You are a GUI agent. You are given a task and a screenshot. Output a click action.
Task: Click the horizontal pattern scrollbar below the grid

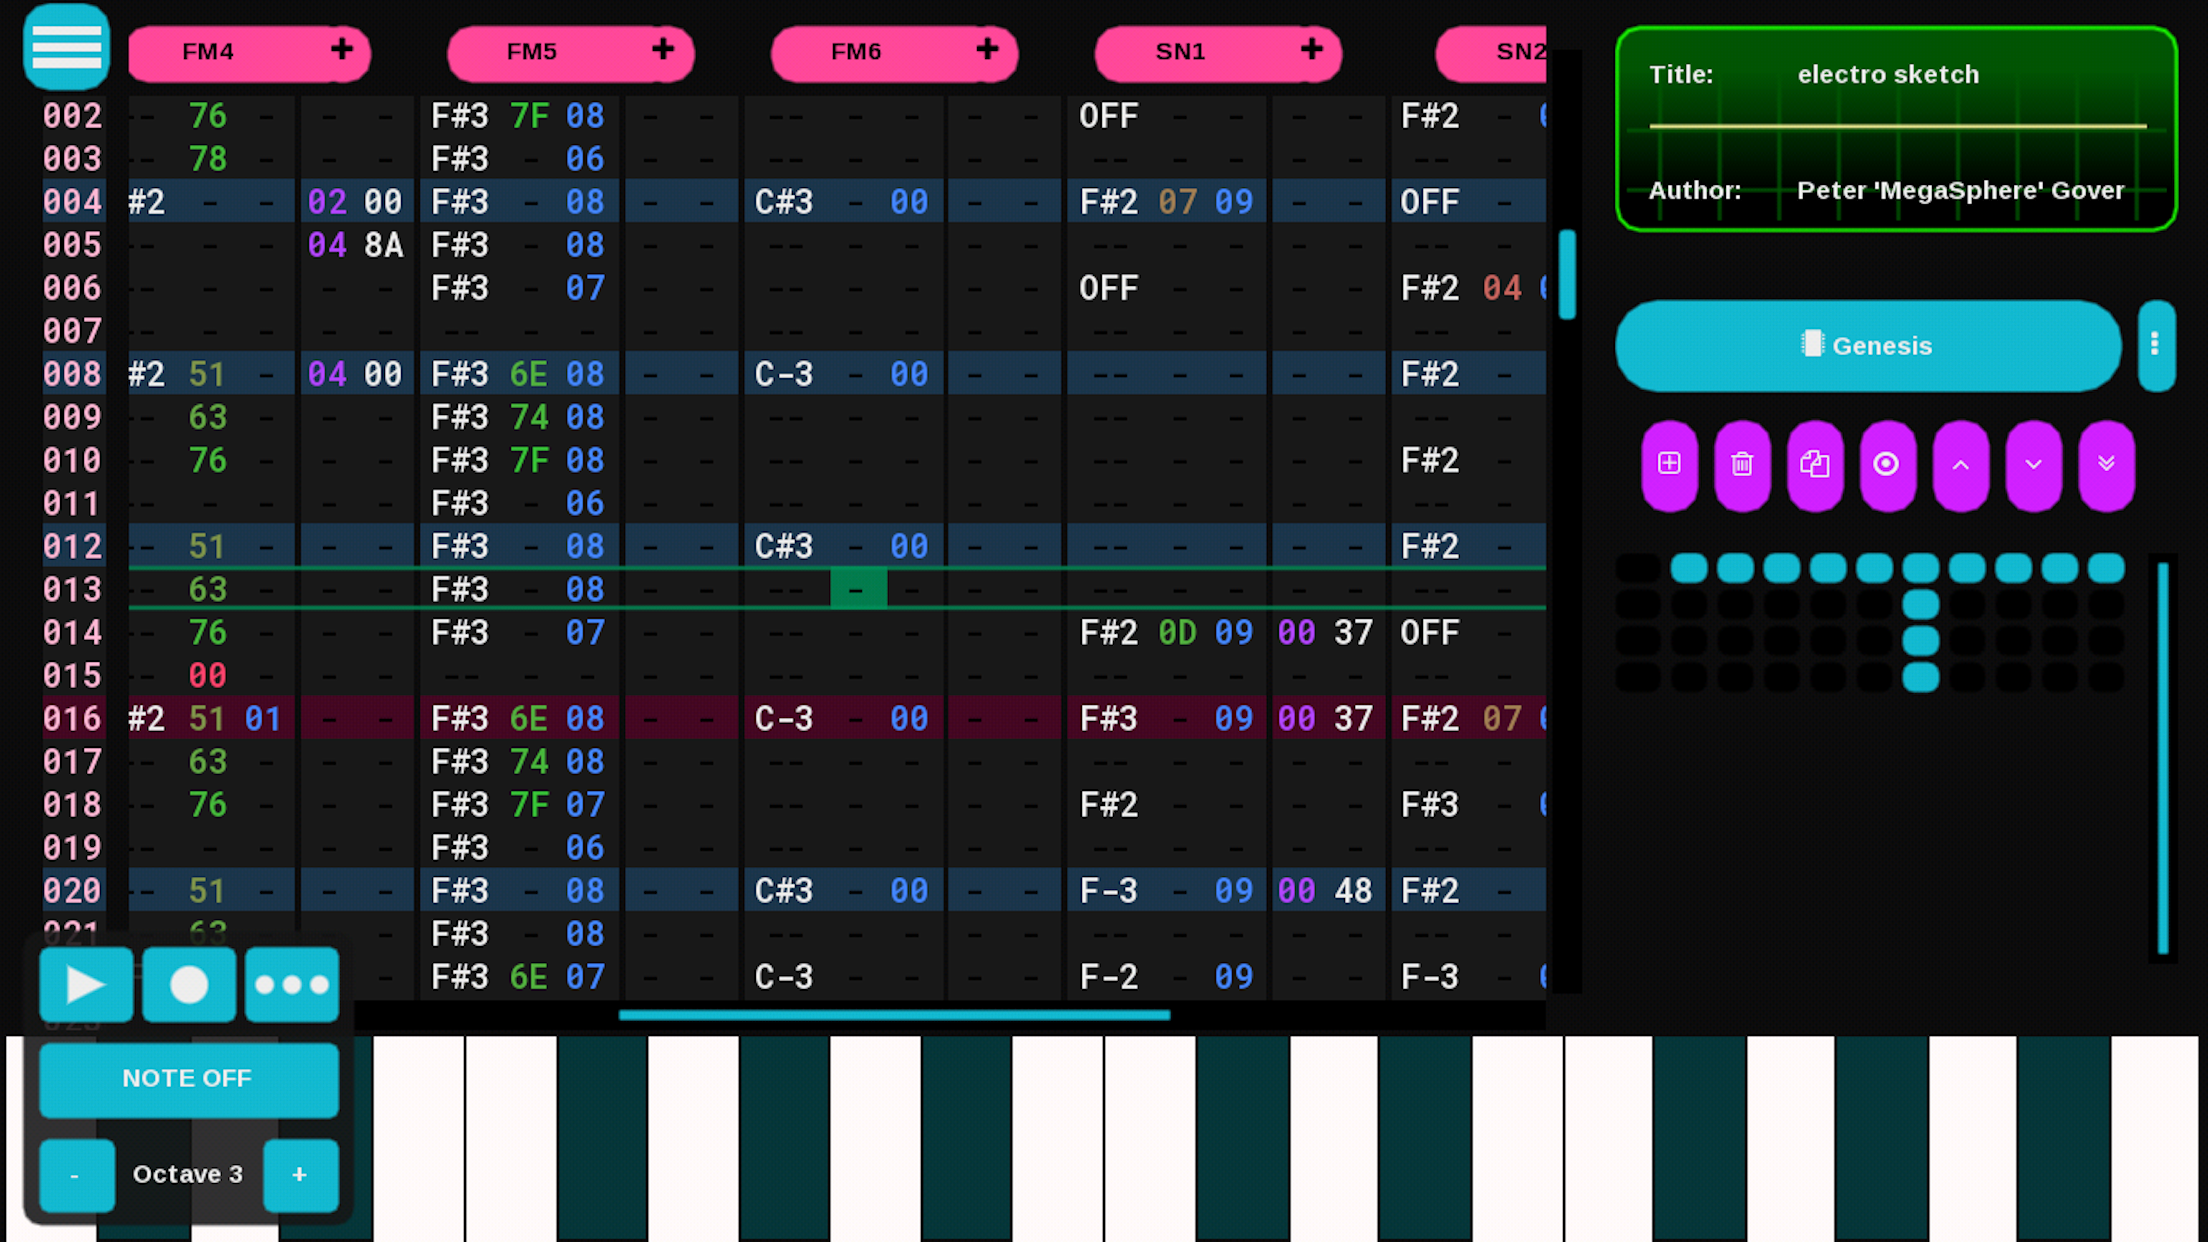(894, 1015)
